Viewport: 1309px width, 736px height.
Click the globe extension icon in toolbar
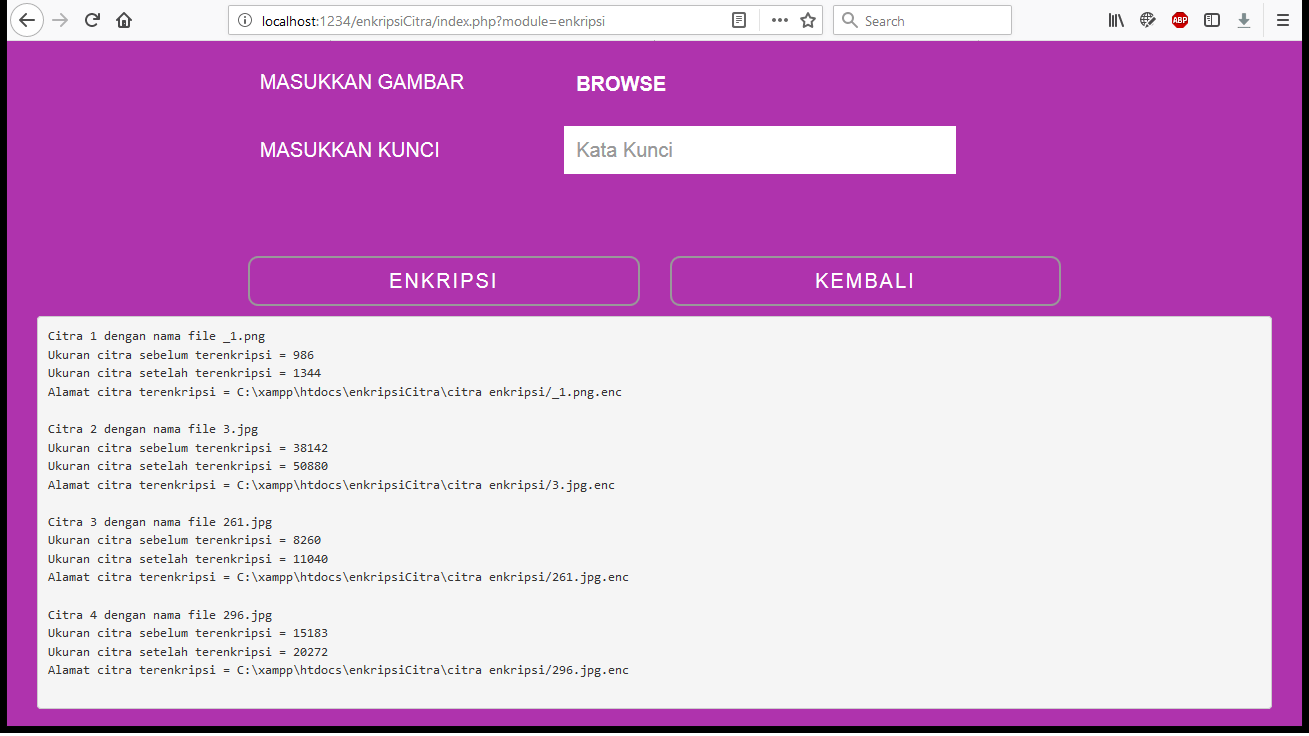pyautogui.click(x=1148, y=20)
